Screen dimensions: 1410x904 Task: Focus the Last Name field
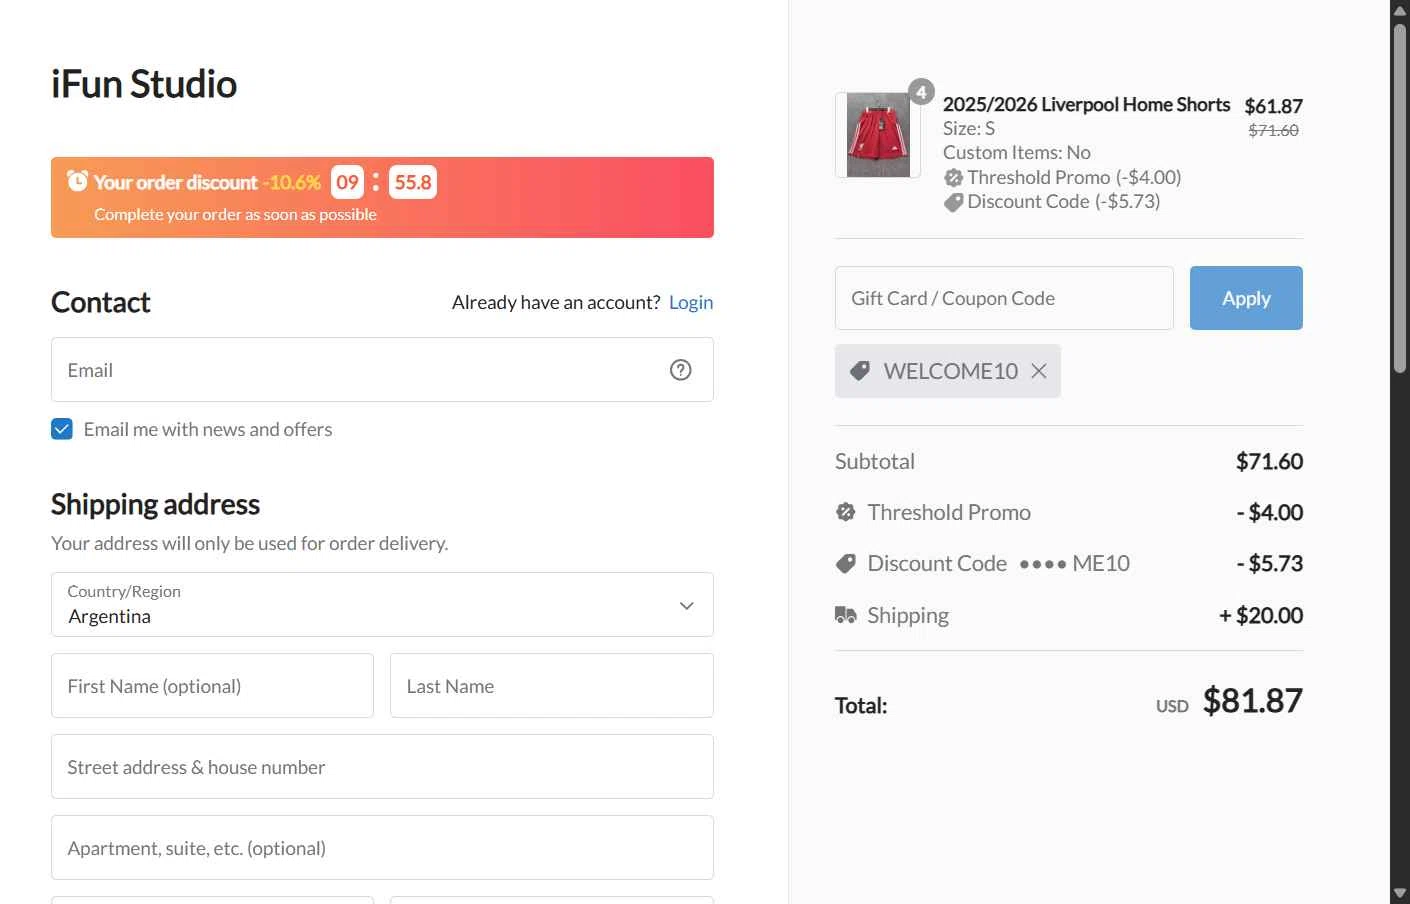point(552,686)
